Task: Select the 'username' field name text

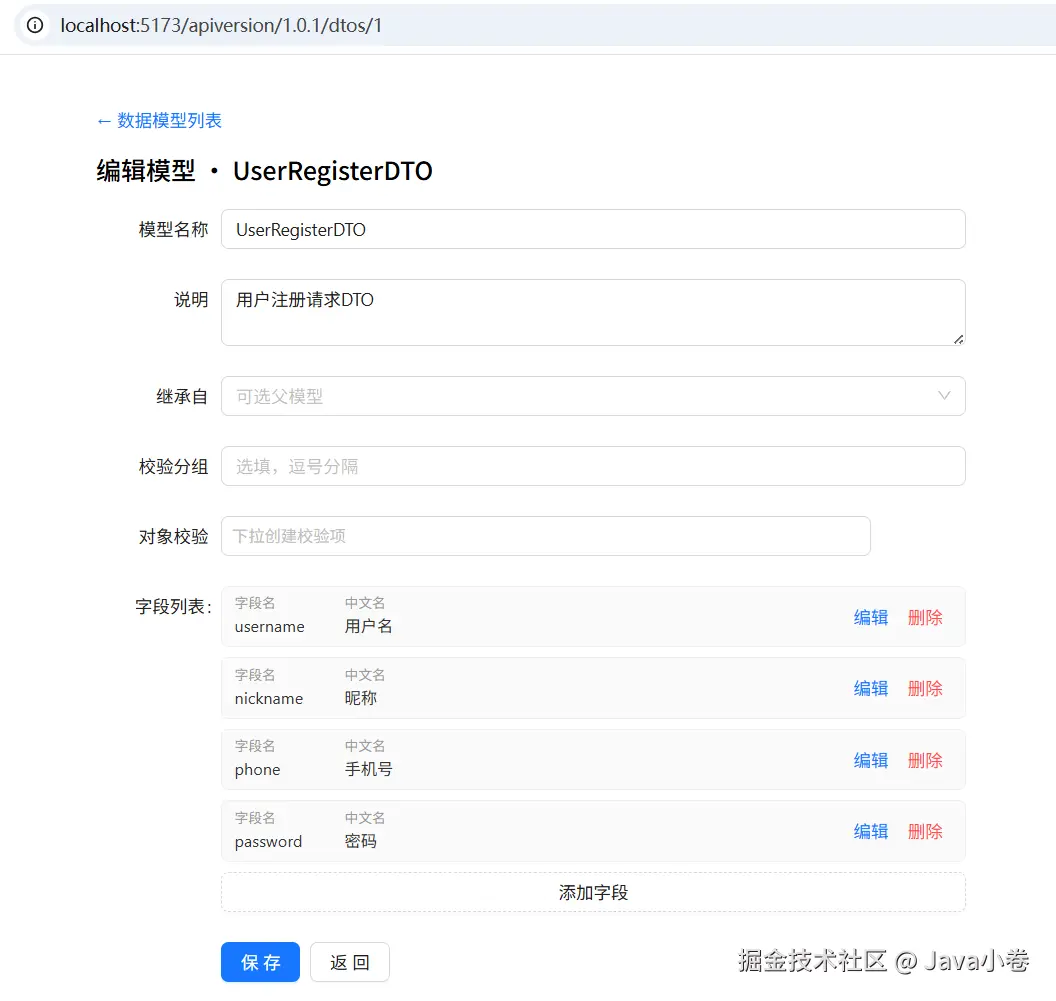Action: pos(269,627)
